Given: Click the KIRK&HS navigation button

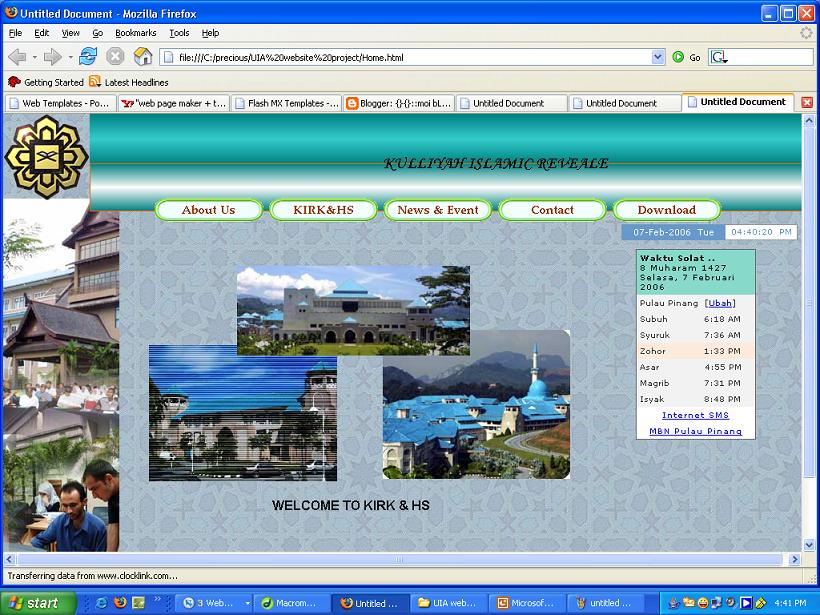Looking at the screenshot, I should coord(323,210).
